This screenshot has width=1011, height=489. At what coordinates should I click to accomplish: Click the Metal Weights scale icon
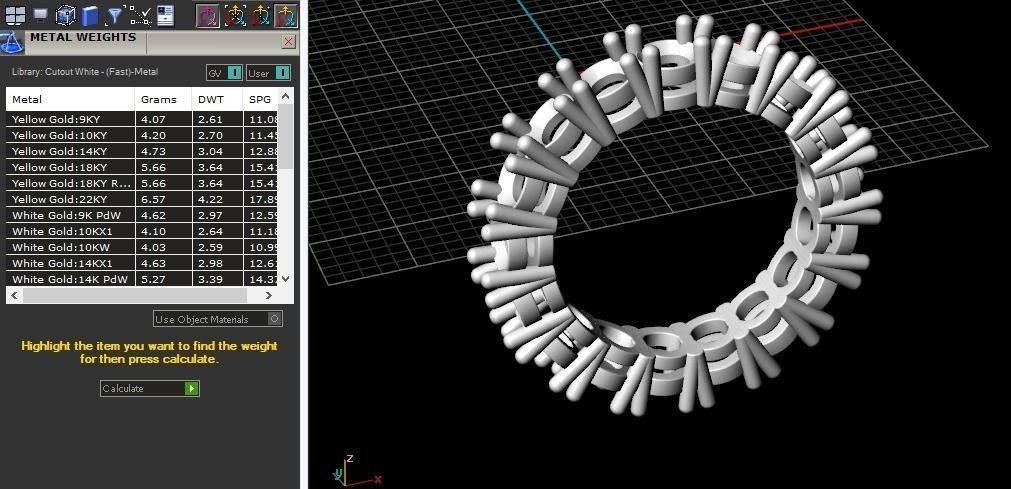pos(12,43)
